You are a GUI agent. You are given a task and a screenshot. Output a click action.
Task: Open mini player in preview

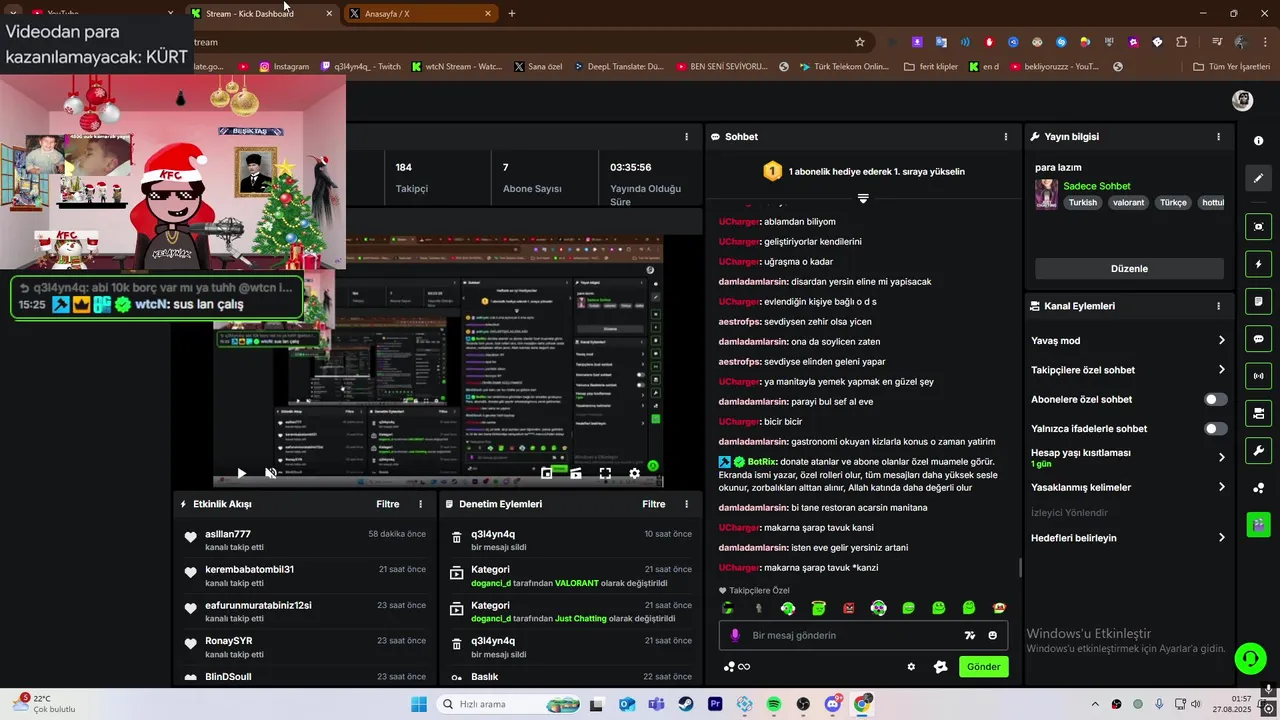(547, 473)
